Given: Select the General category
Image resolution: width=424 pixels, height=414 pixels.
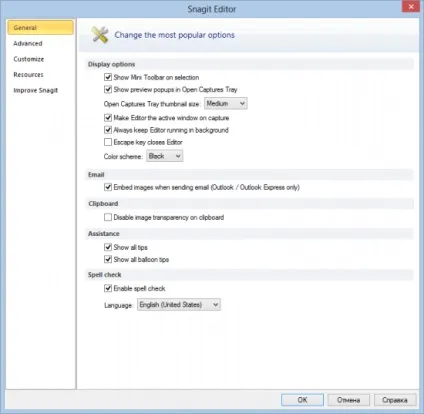Looking at the screenshot, I should (40, 27).
